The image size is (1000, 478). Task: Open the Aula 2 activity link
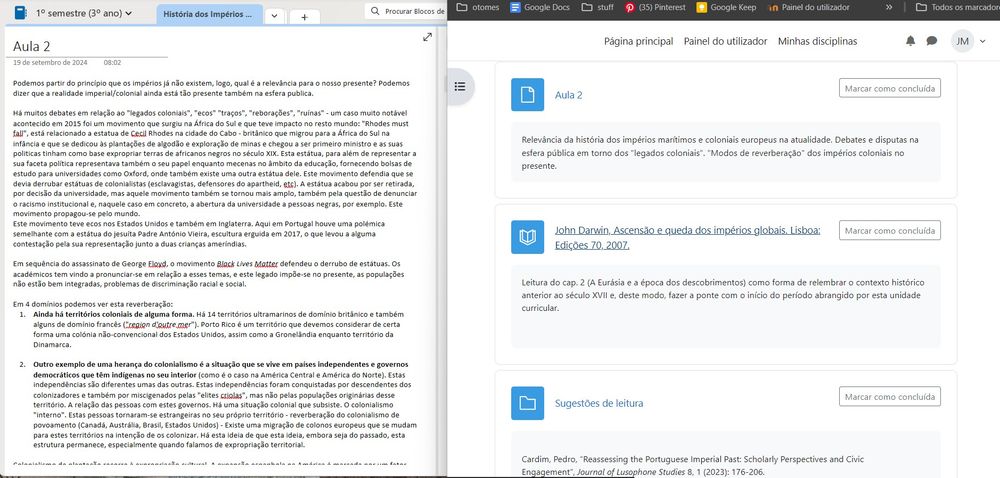(568, 95)
